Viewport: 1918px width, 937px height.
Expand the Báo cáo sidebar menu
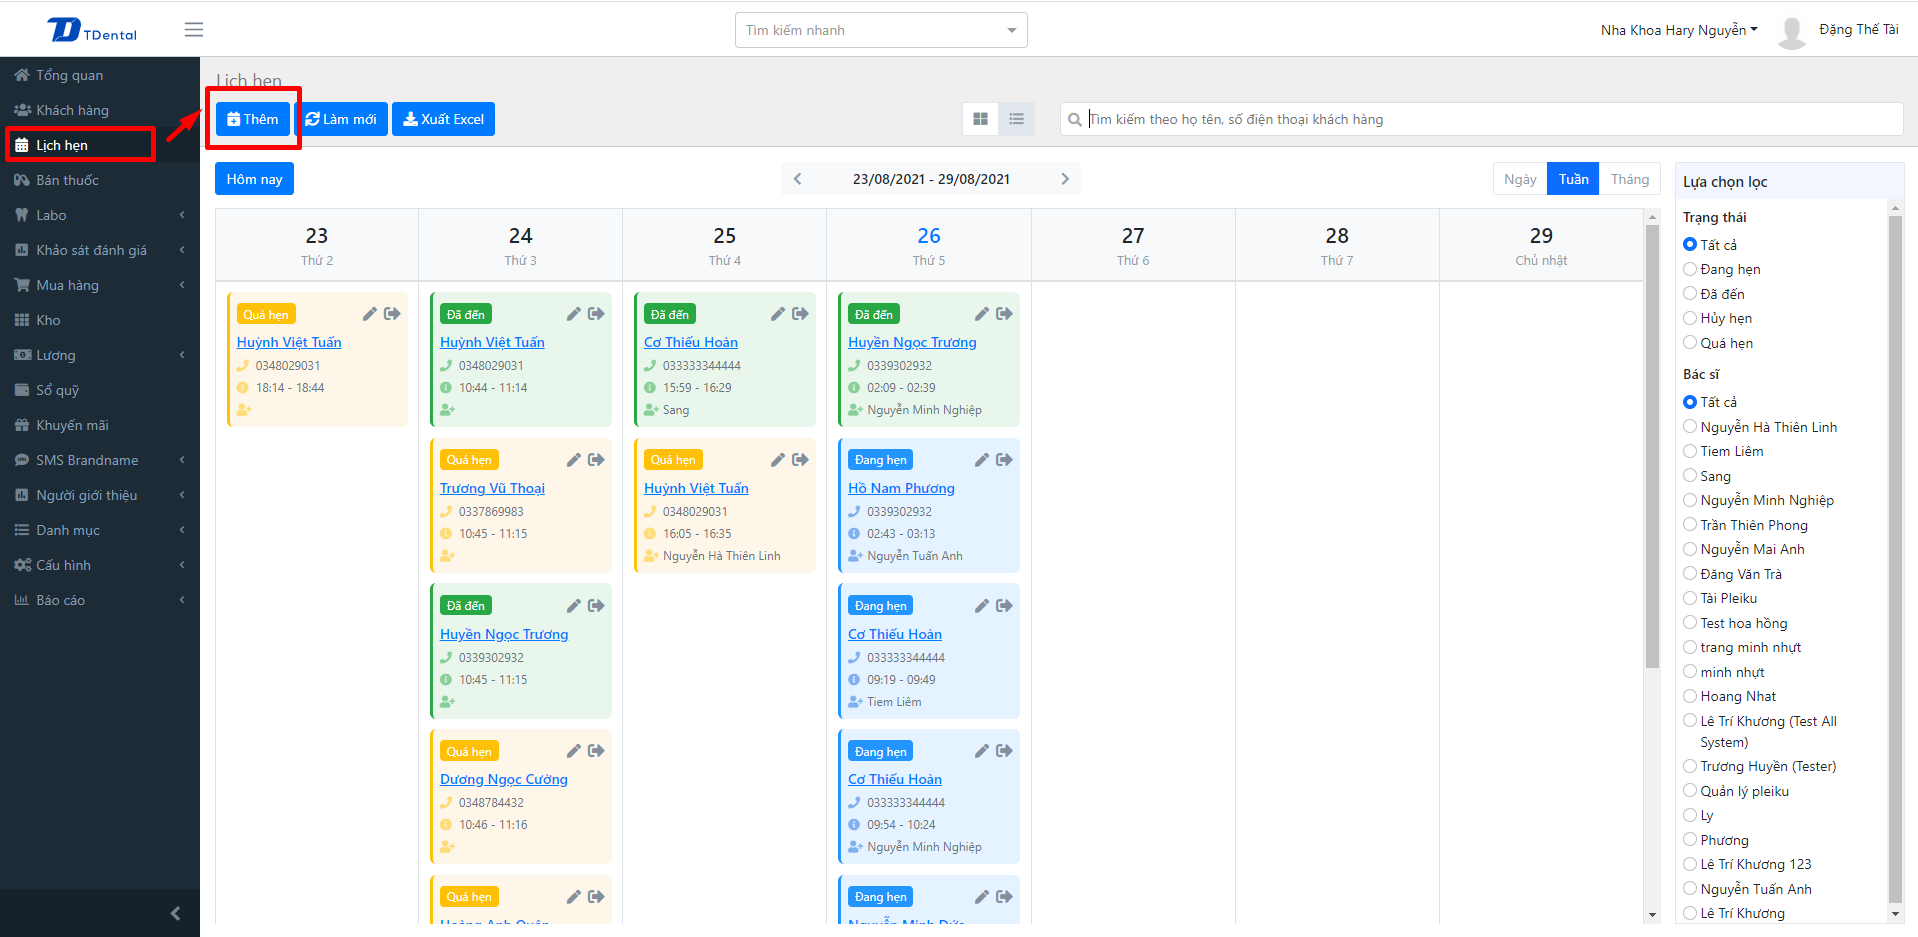[x=100, y=600]
